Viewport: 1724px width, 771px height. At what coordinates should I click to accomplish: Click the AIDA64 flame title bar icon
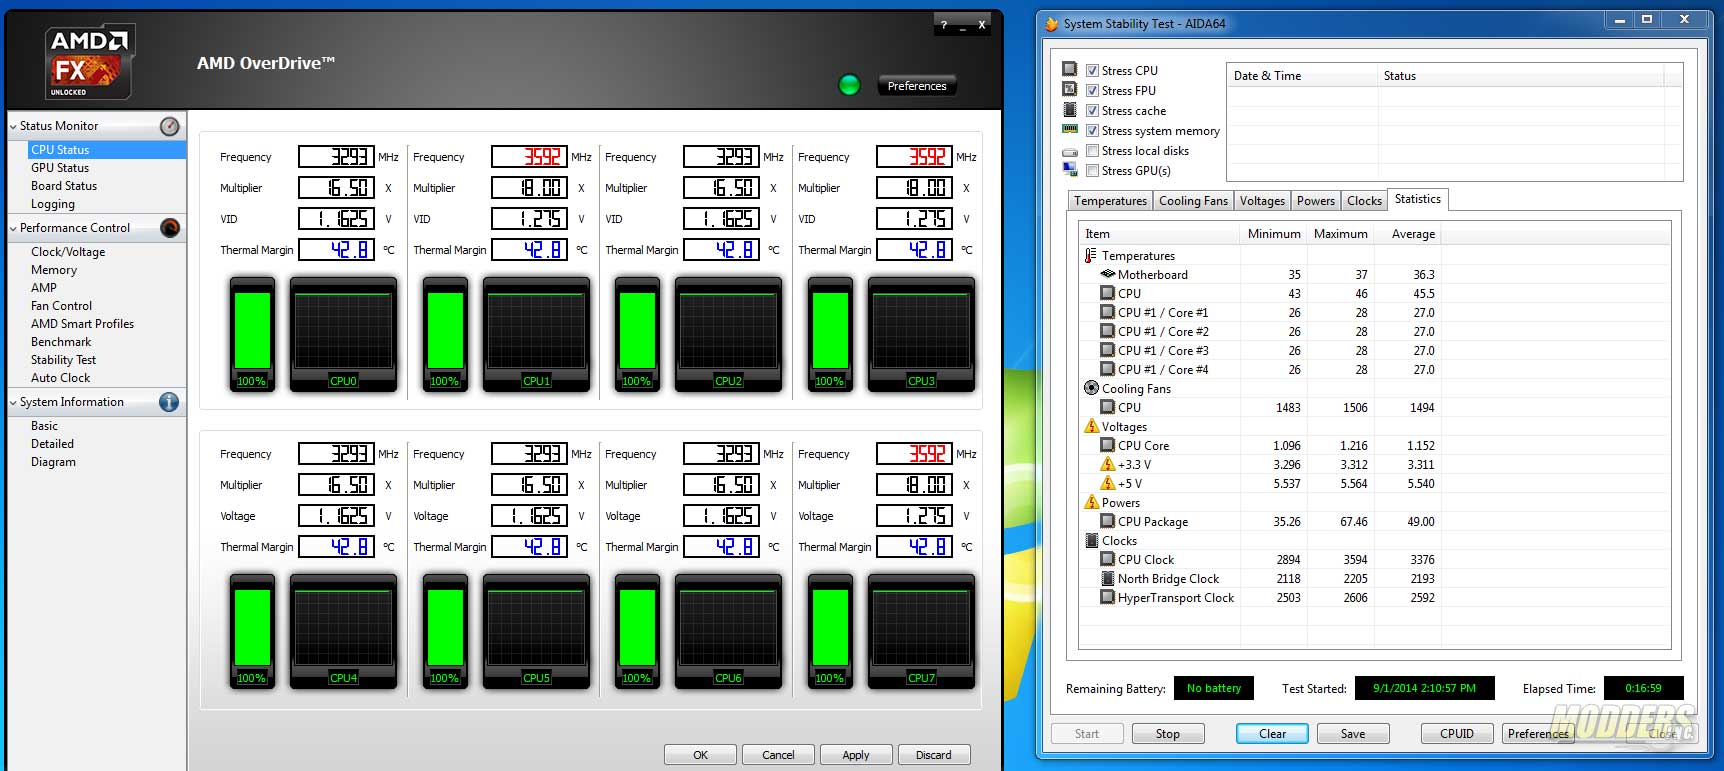coord(1051,24)
